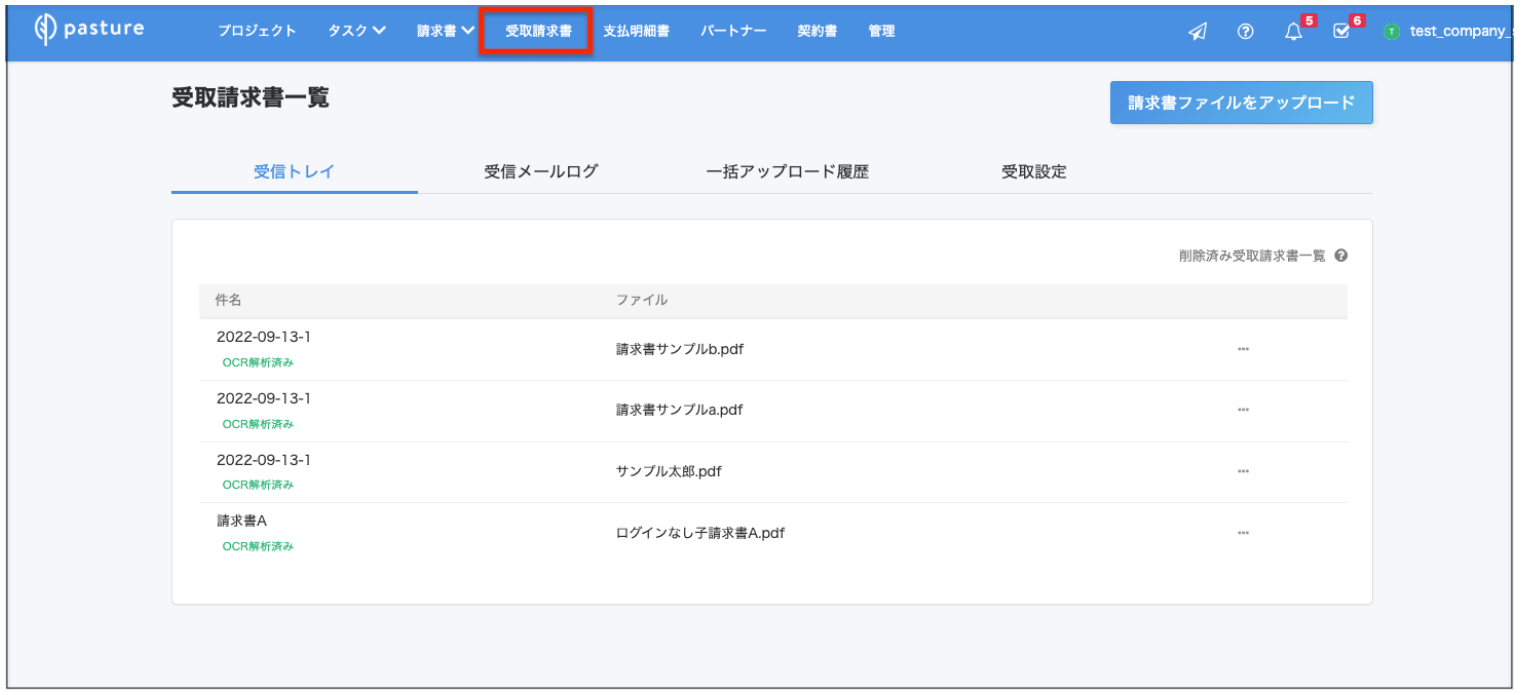Open the checklist tasks icon with badge

(x=1342, y=32)
